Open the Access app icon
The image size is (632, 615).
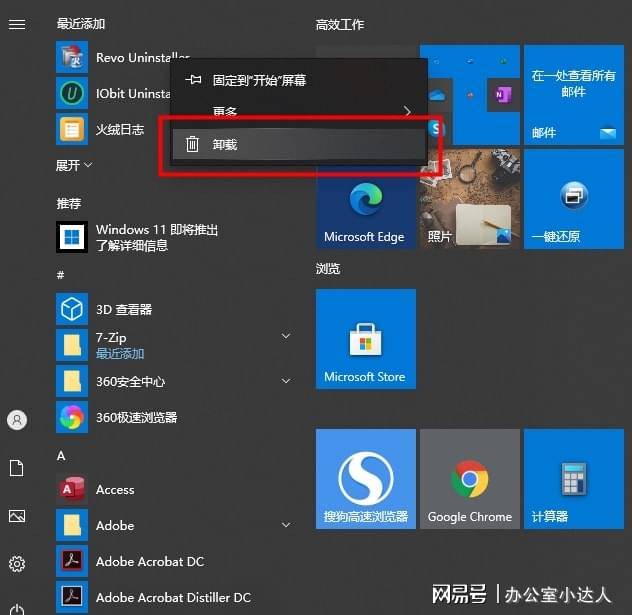[72, 489]
